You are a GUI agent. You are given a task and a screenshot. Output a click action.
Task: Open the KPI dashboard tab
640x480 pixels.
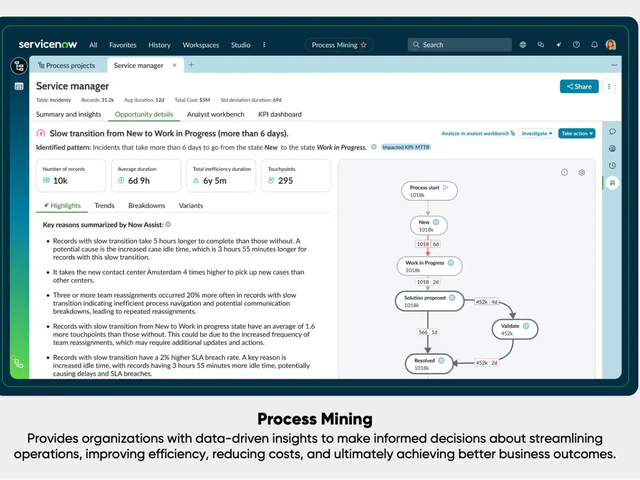point(280,114)
